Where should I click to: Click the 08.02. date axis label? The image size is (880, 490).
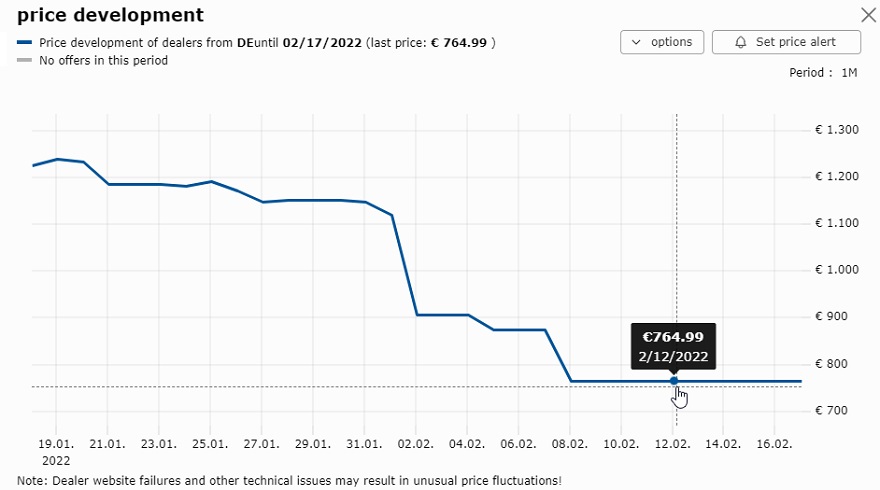click(x=570, y=444)
